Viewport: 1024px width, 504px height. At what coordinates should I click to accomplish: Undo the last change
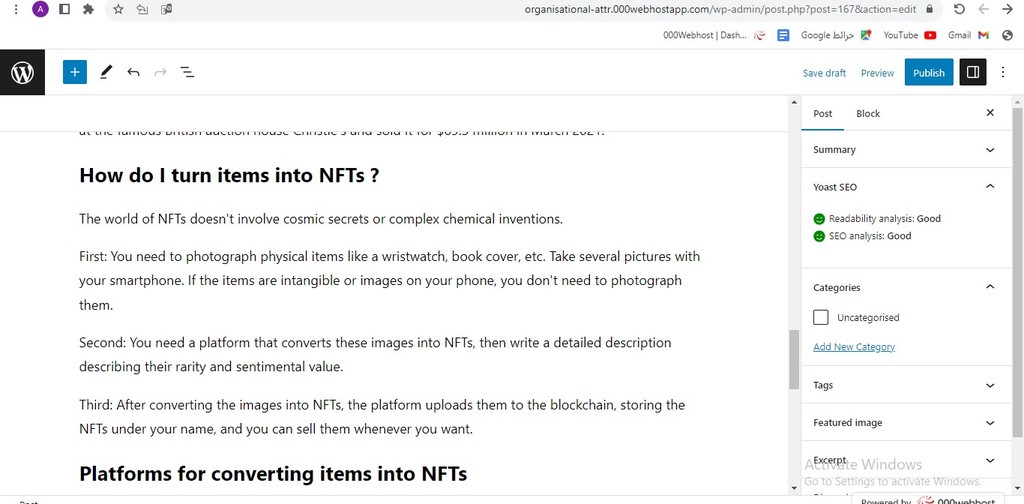click(133, 72)
